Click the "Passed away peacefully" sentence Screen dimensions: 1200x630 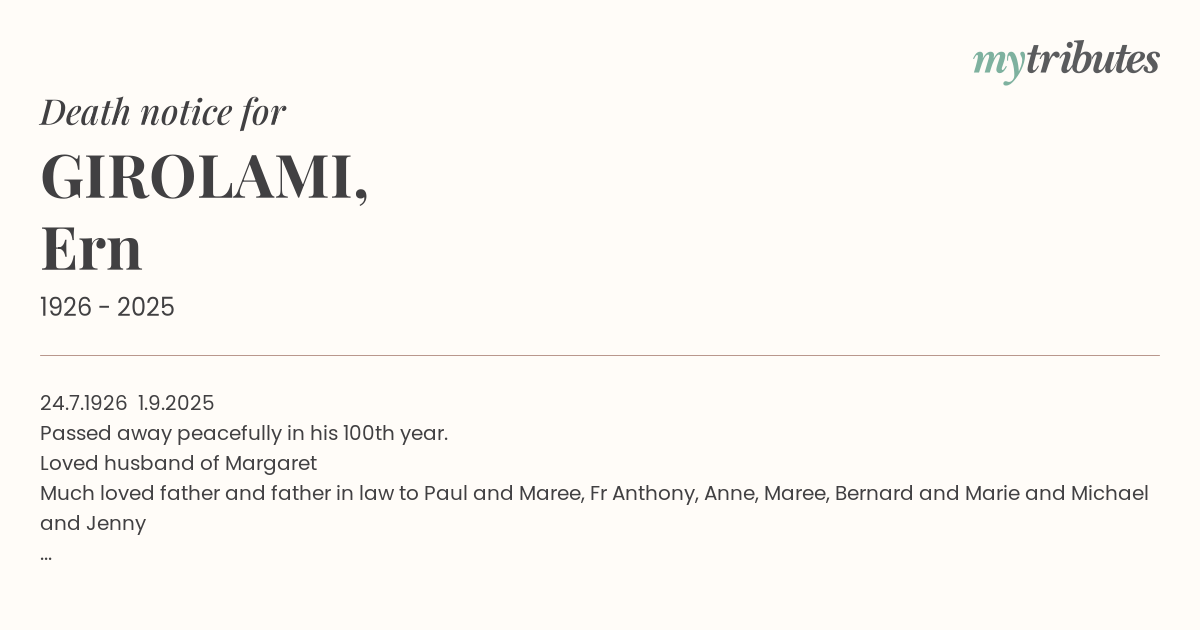(244, 433)
